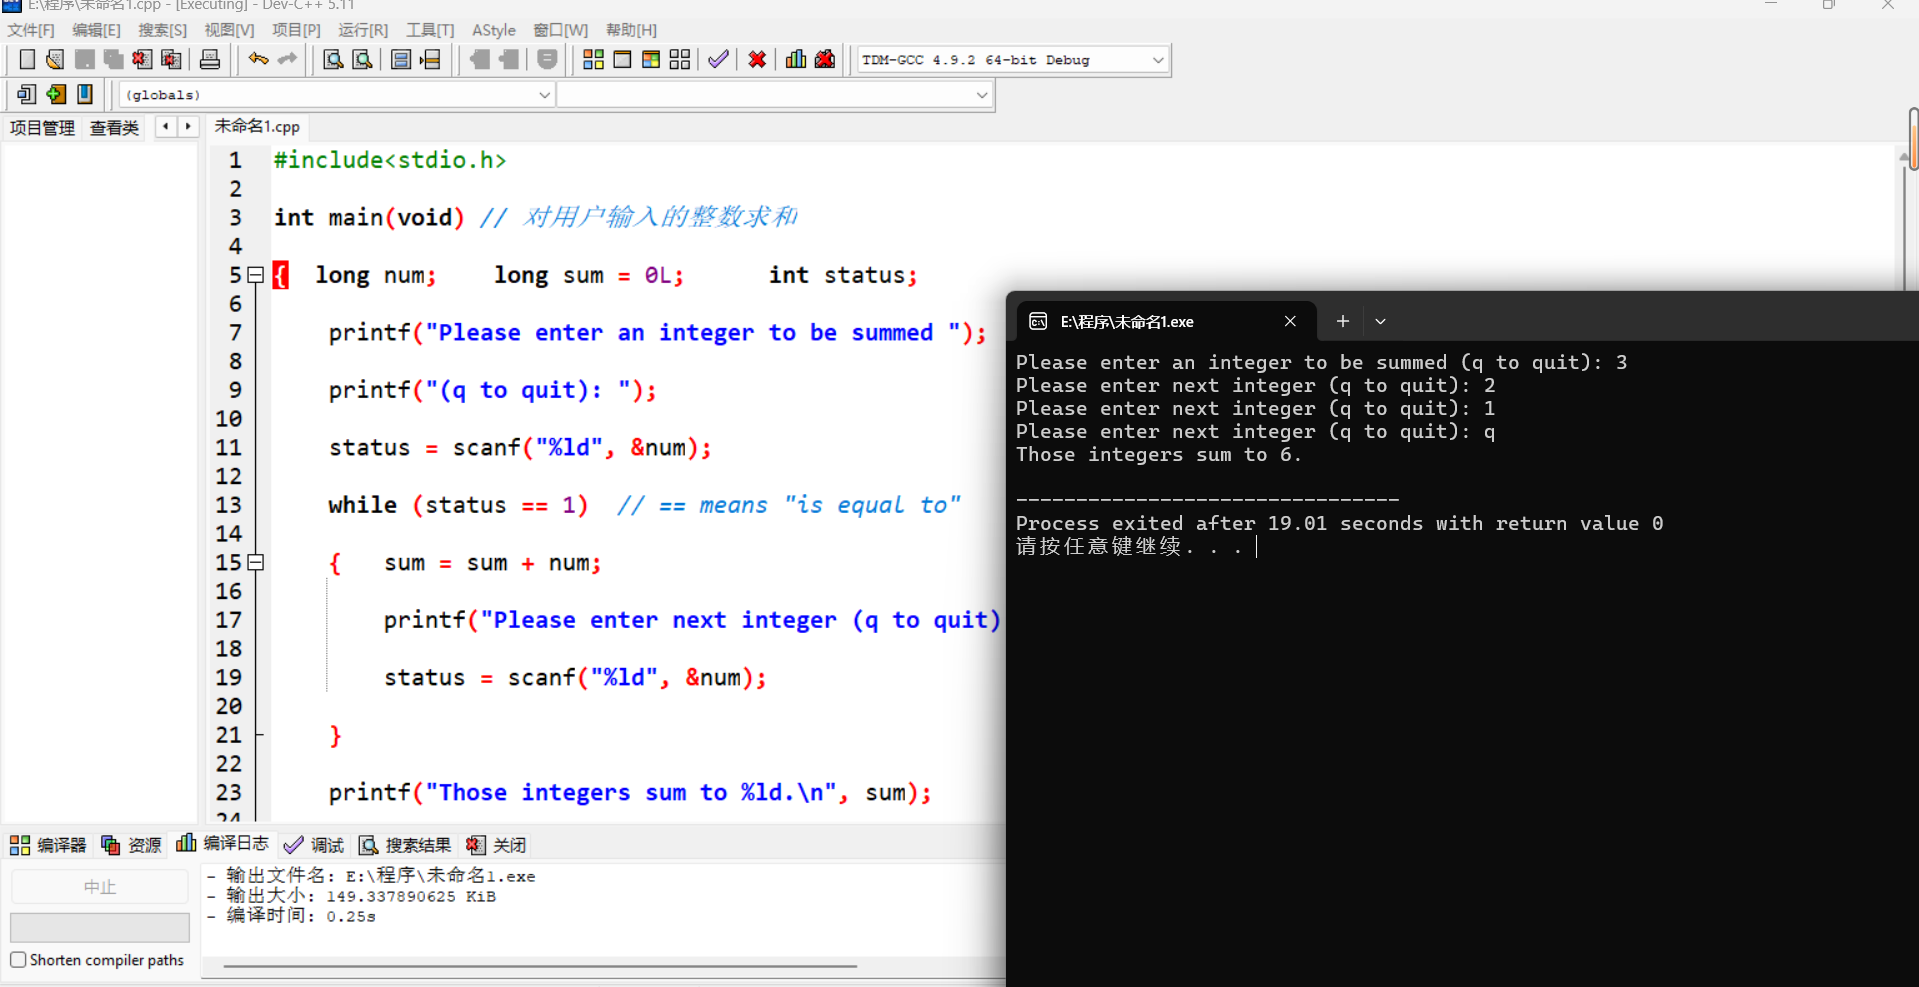Collapse the code fold at line 5
This screenshot has height=987, width=1919.
pyautogui.click(x=256, y=275)
